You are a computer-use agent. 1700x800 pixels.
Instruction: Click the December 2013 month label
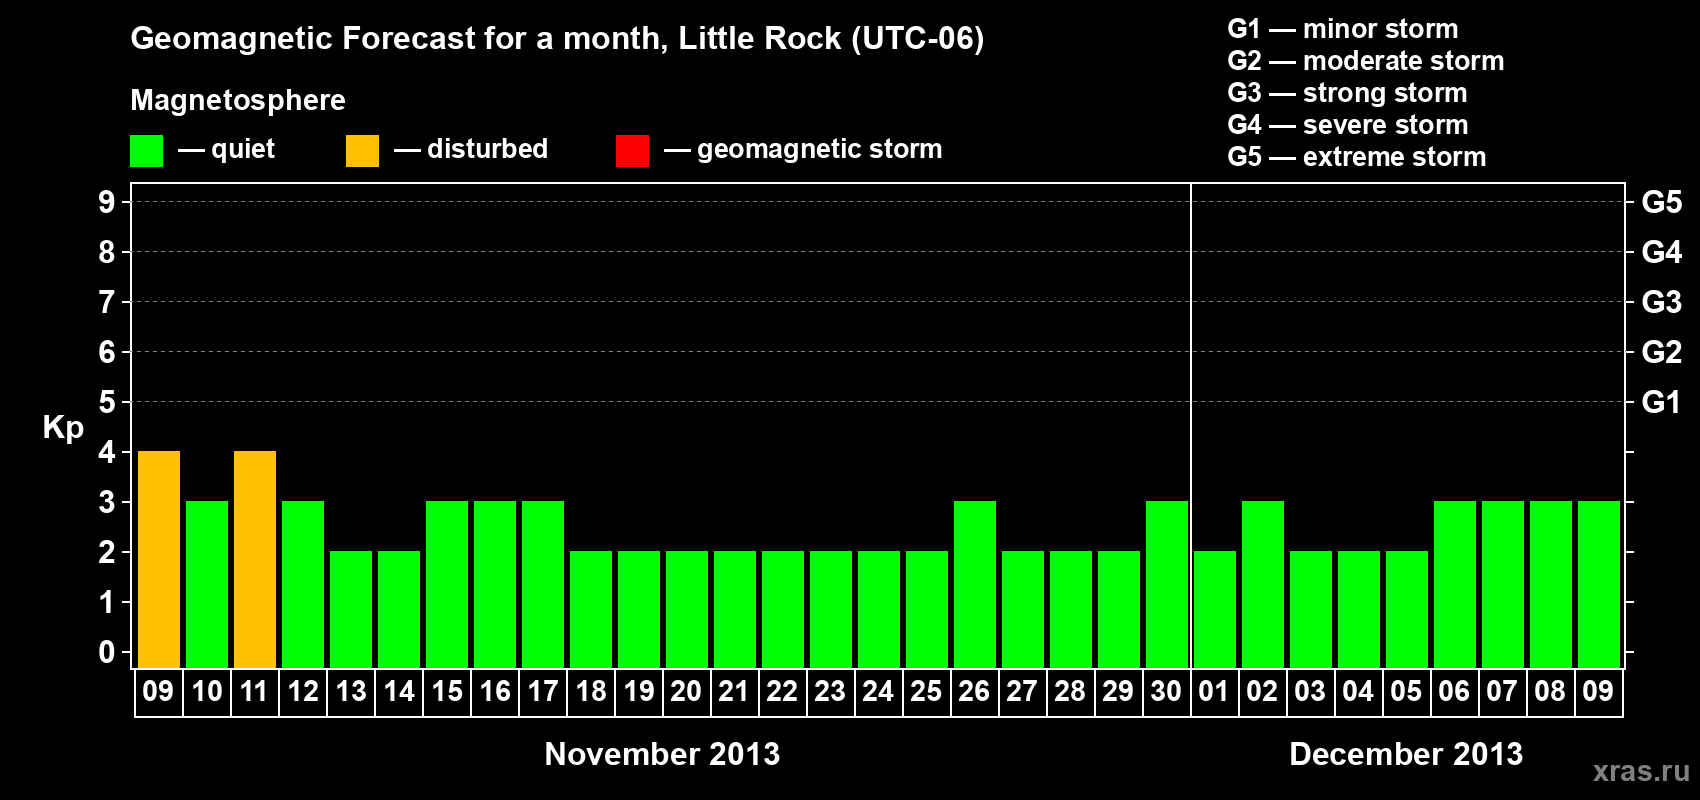pos(1406,754)
